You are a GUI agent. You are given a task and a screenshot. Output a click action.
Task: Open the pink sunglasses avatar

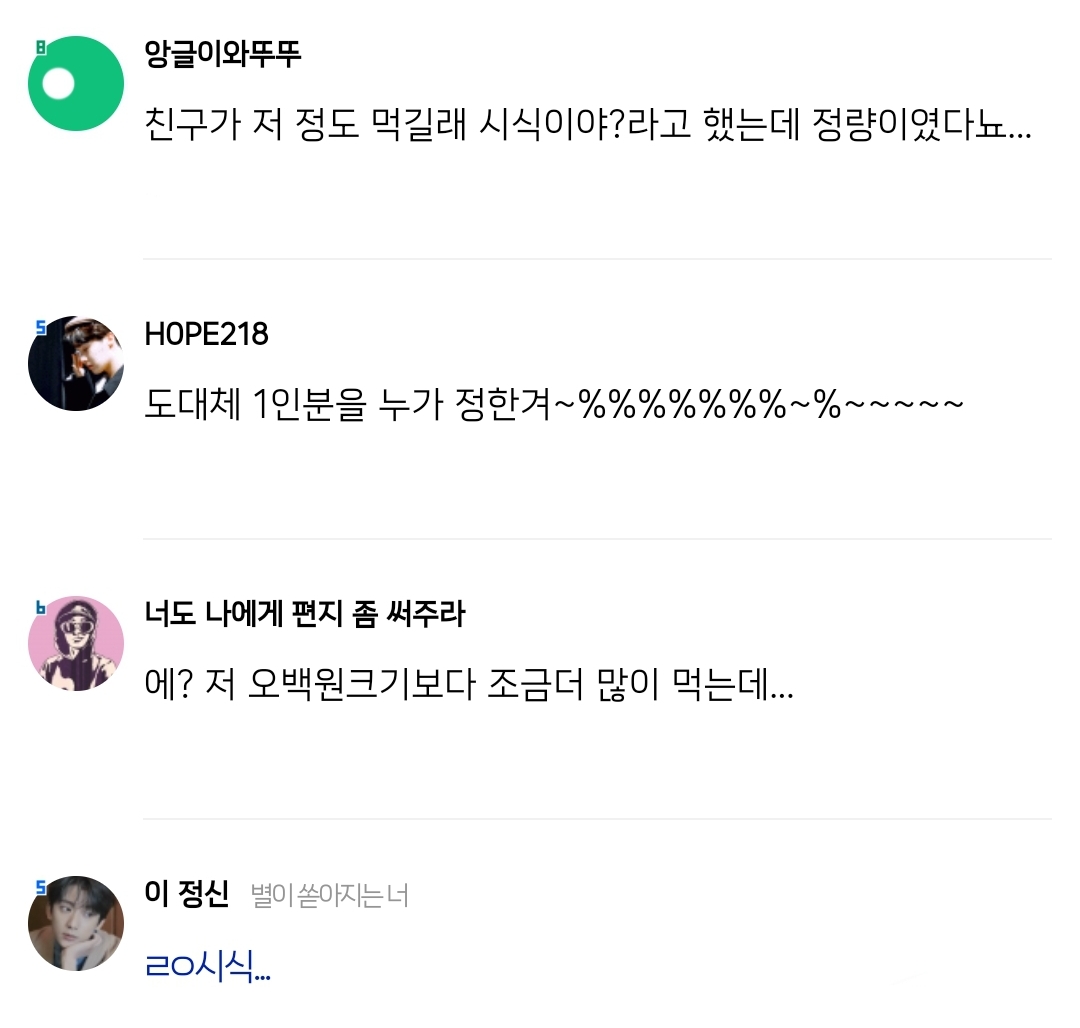76,643
